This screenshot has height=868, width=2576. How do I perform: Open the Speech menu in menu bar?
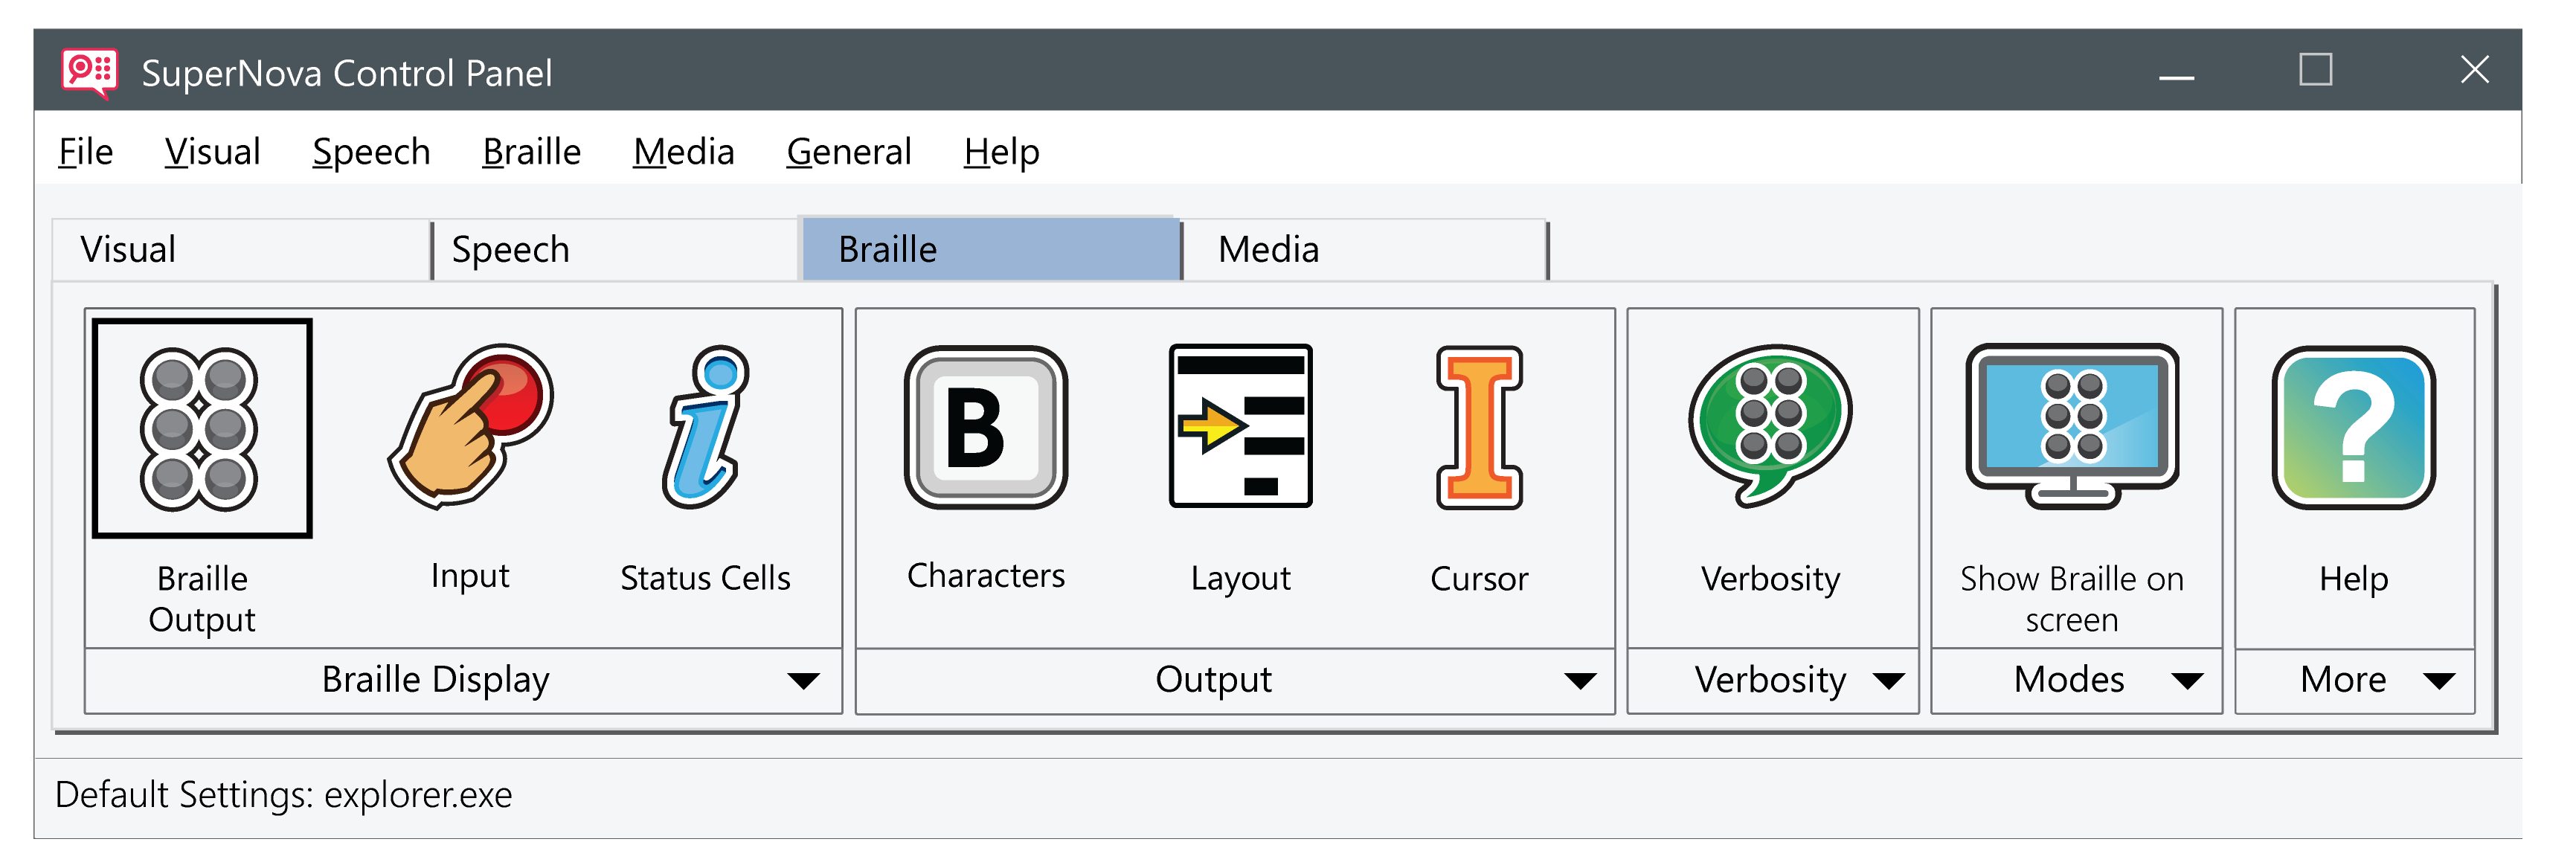pos(371,152)
